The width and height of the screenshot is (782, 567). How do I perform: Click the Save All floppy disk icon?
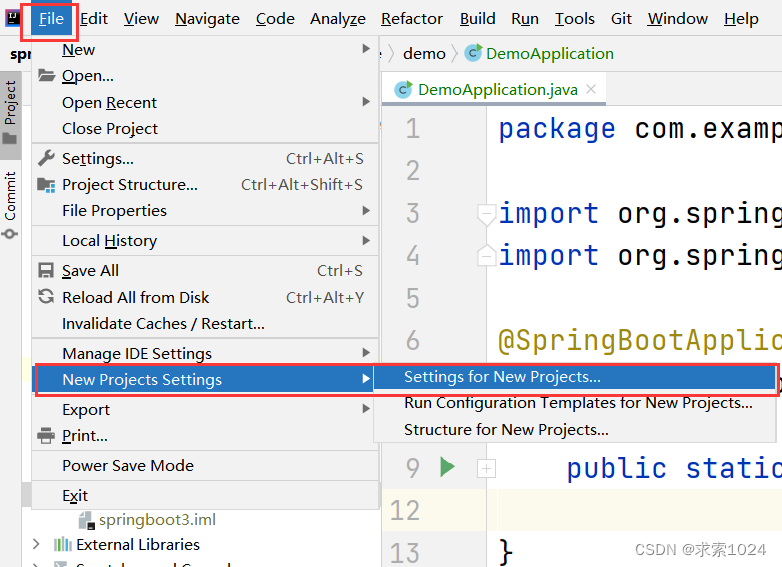coord(46,270)
